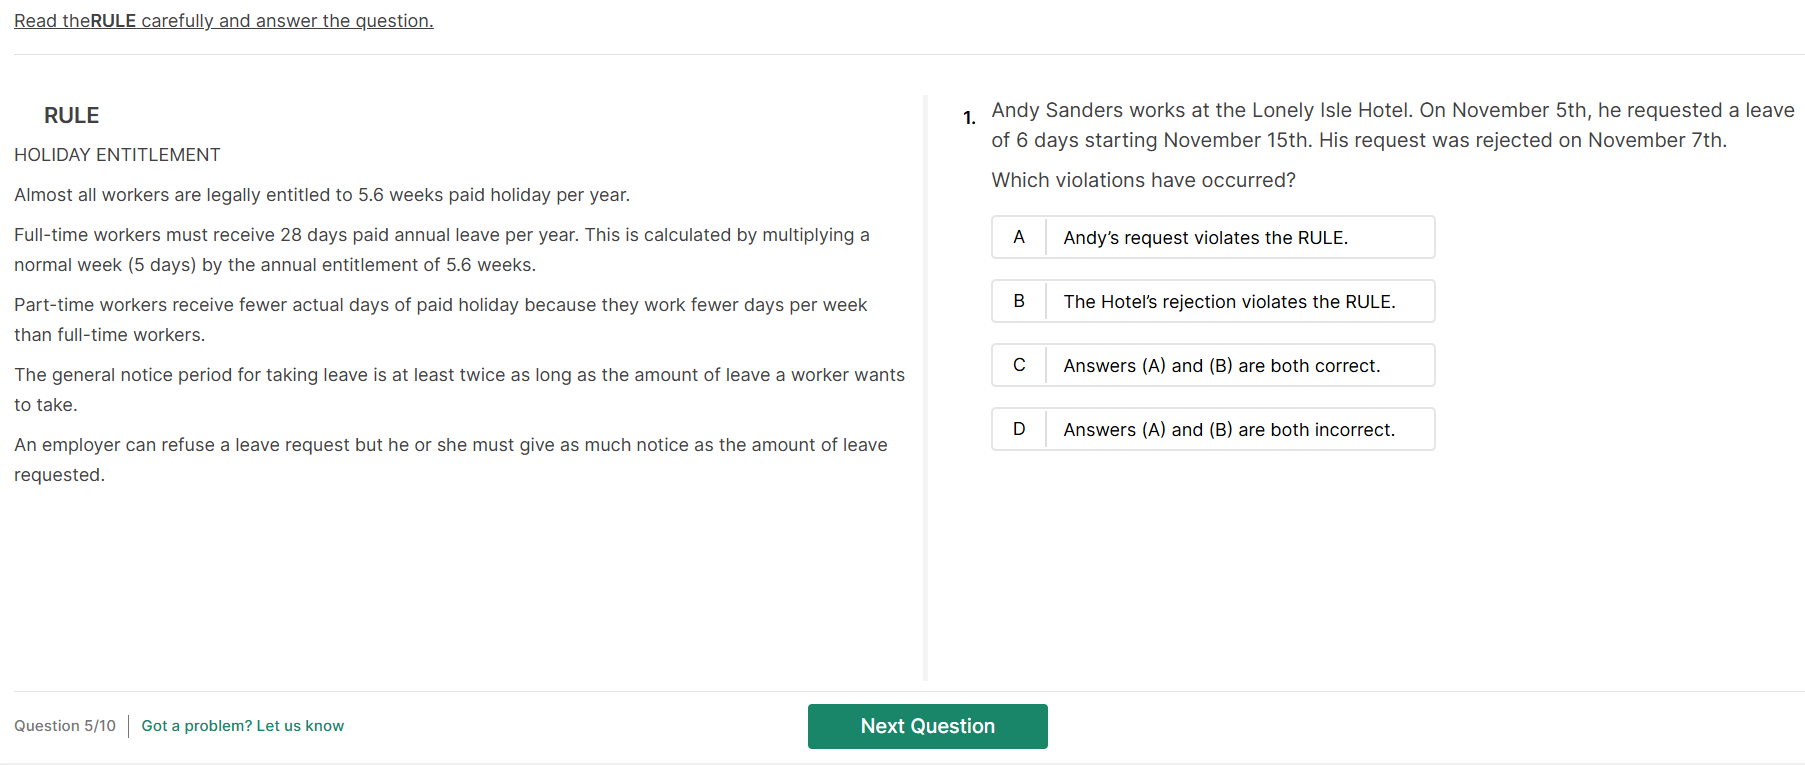The image size is (1805, 765).
Task: Pick "The Hotel's rejection violates the RULE"
Action: click(x=1229, y=302)
